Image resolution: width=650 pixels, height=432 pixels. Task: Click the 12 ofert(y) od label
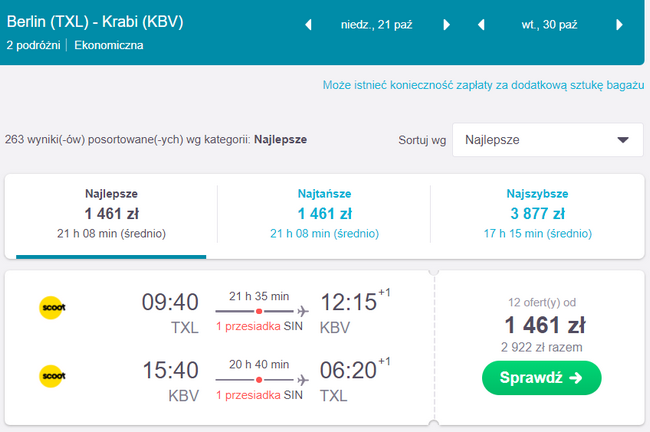pos(542,303)
